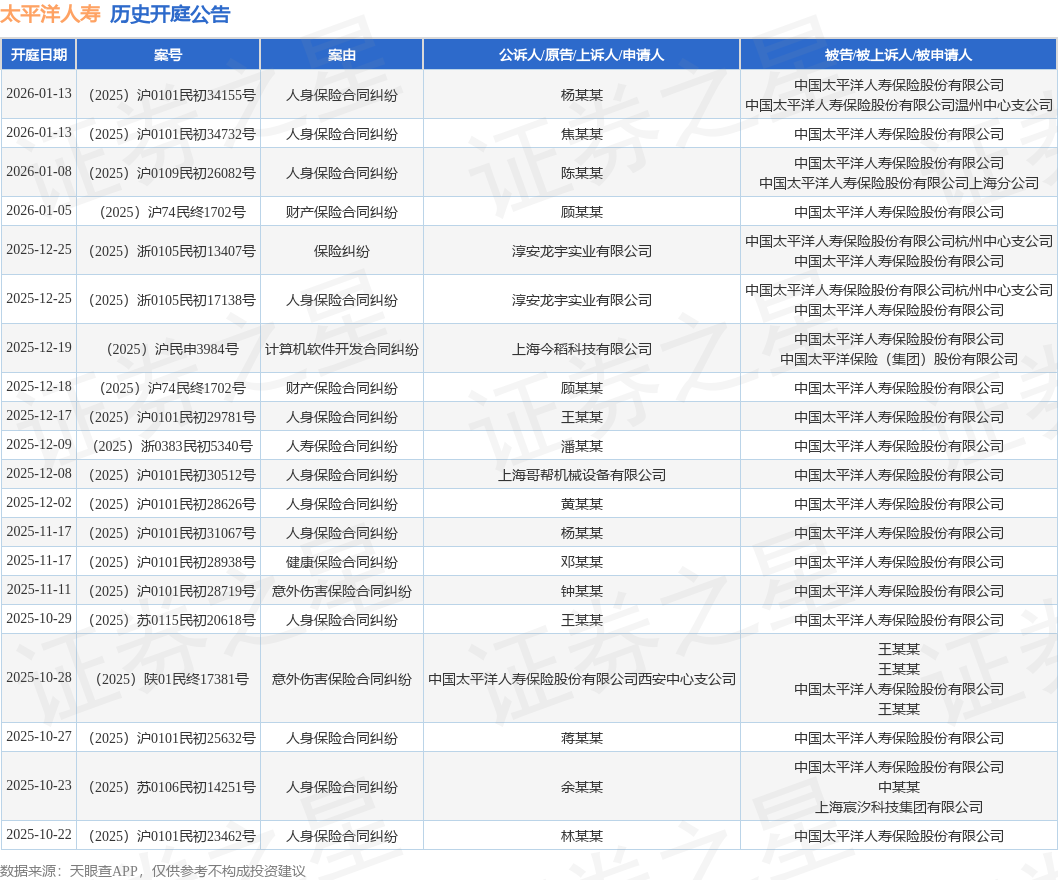Click 健康保险合同纠纷 cause cell

[x=342, y=562]
